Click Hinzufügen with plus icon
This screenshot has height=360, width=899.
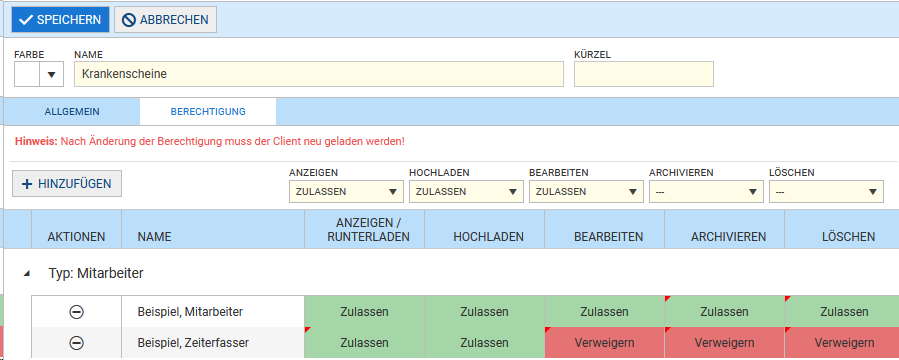[x=67, y=183]
